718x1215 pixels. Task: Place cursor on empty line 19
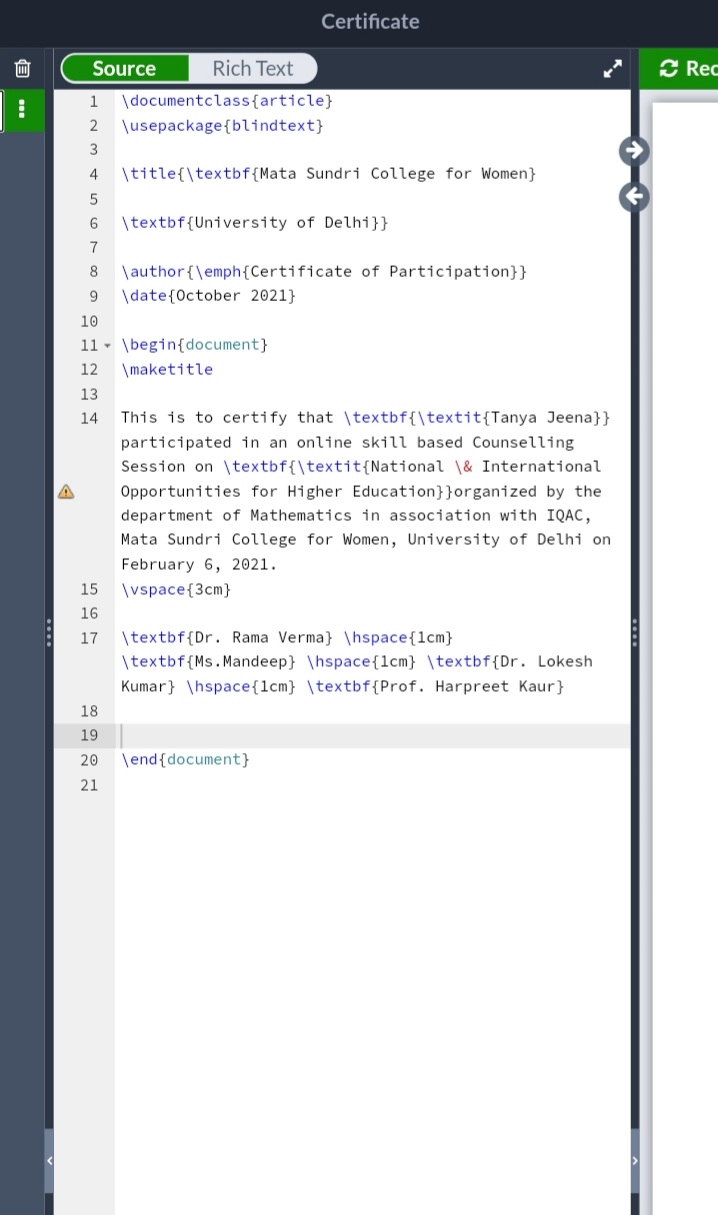(372, 736)
